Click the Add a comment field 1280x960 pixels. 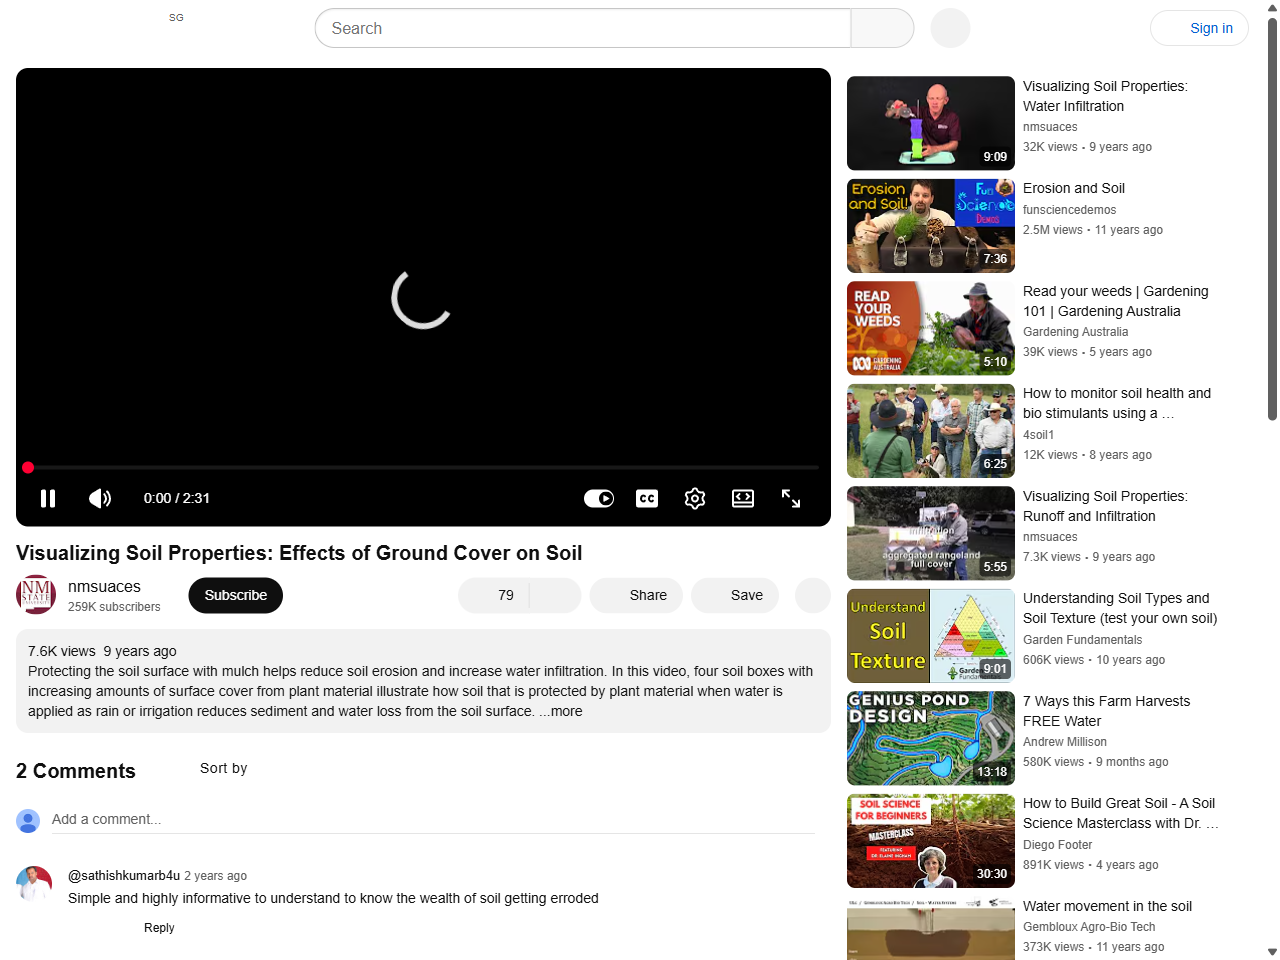[x=300, y=819]
